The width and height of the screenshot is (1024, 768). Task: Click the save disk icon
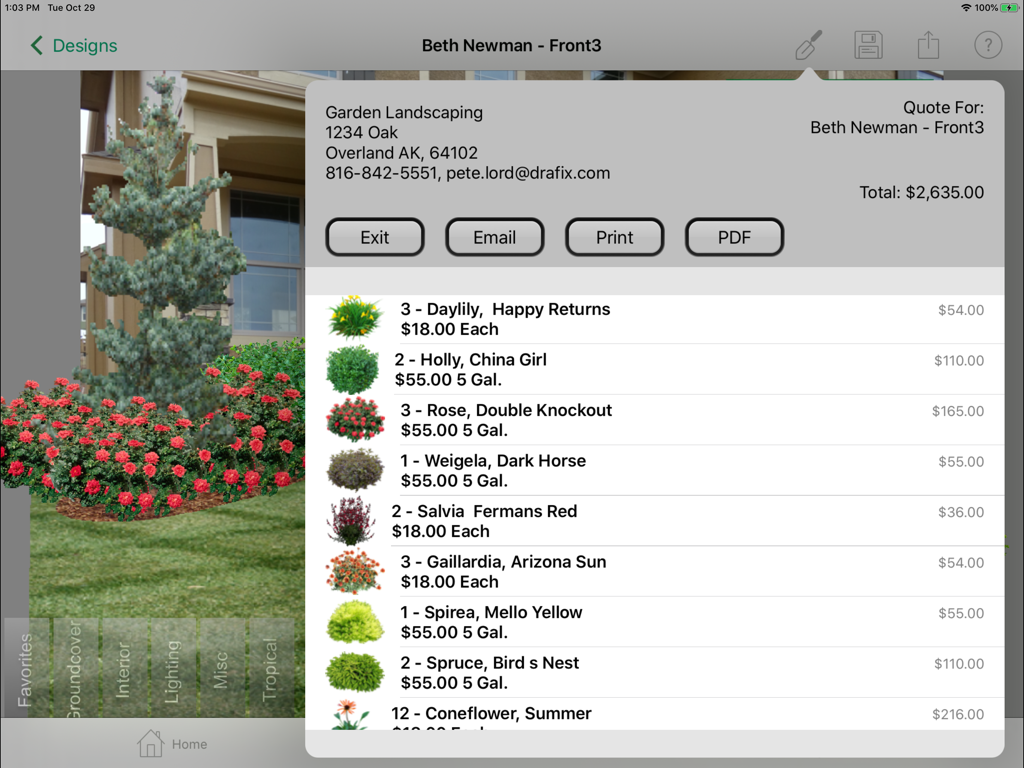tap(868, 45)
